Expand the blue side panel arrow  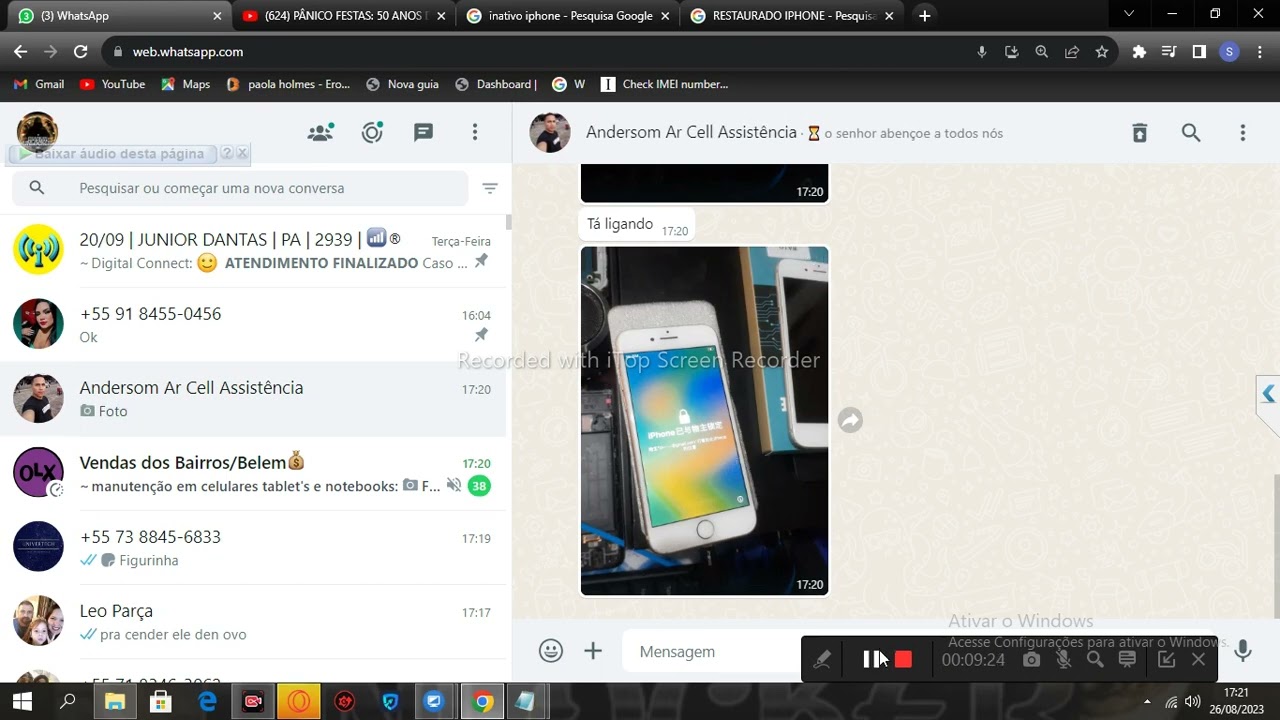[1268, 395]
